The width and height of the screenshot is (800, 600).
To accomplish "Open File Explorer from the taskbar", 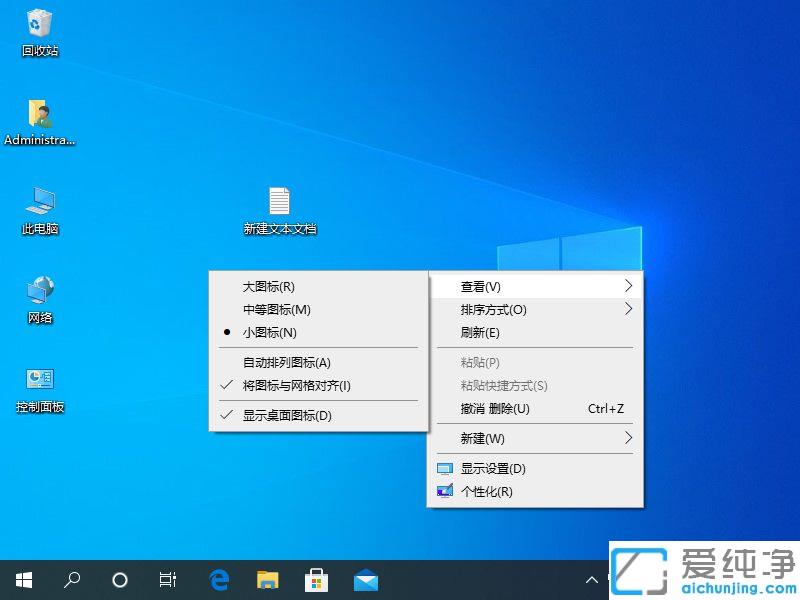I will (x=267, y=579).
